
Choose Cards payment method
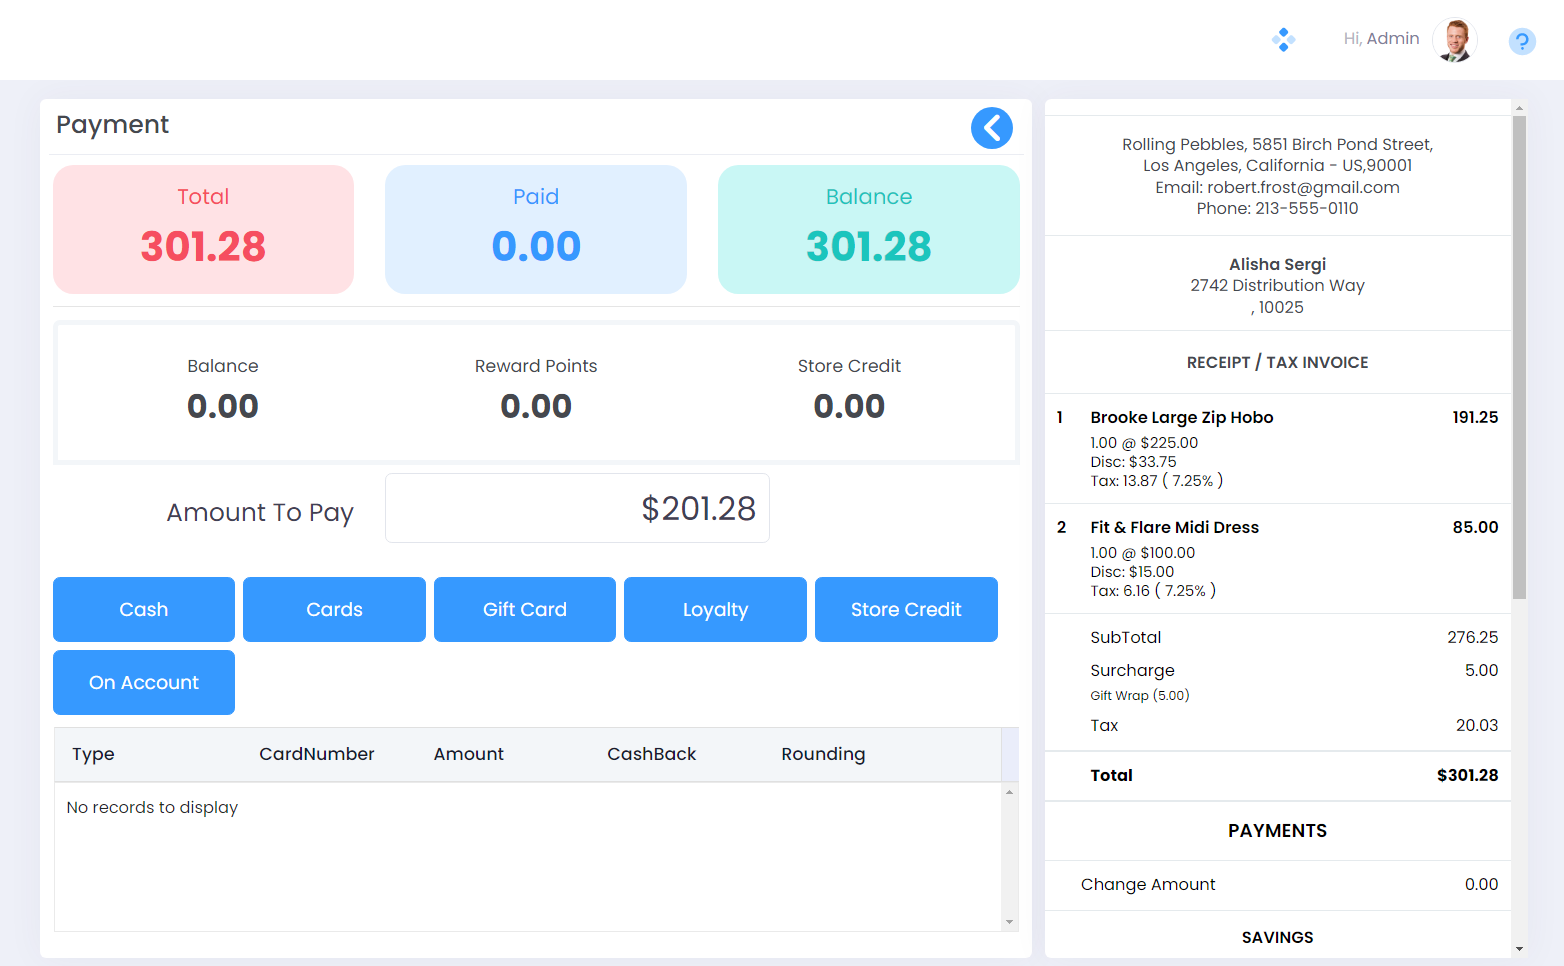pyautogui.click(x=334, y=609)
